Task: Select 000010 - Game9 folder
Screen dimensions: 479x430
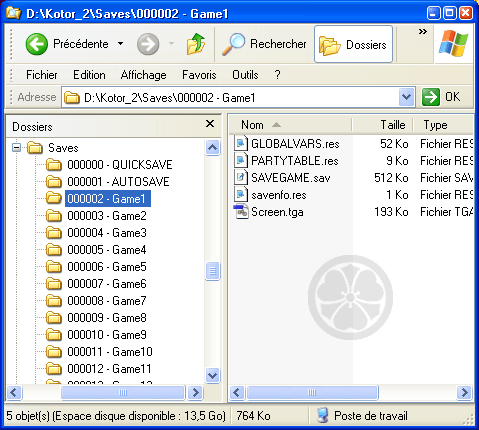Action: 107,335
